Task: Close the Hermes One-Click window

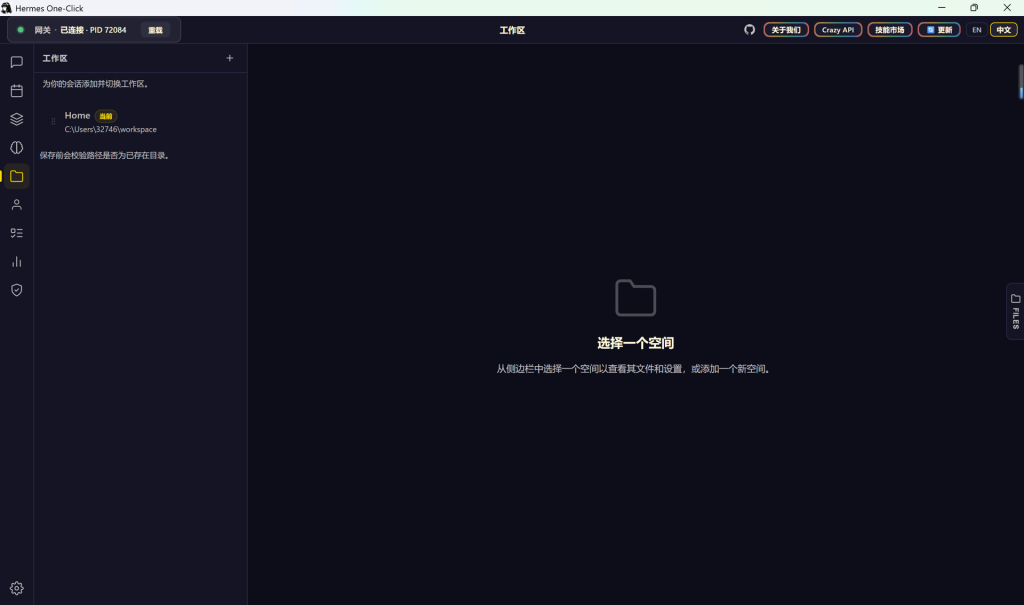Action: 1007,8
